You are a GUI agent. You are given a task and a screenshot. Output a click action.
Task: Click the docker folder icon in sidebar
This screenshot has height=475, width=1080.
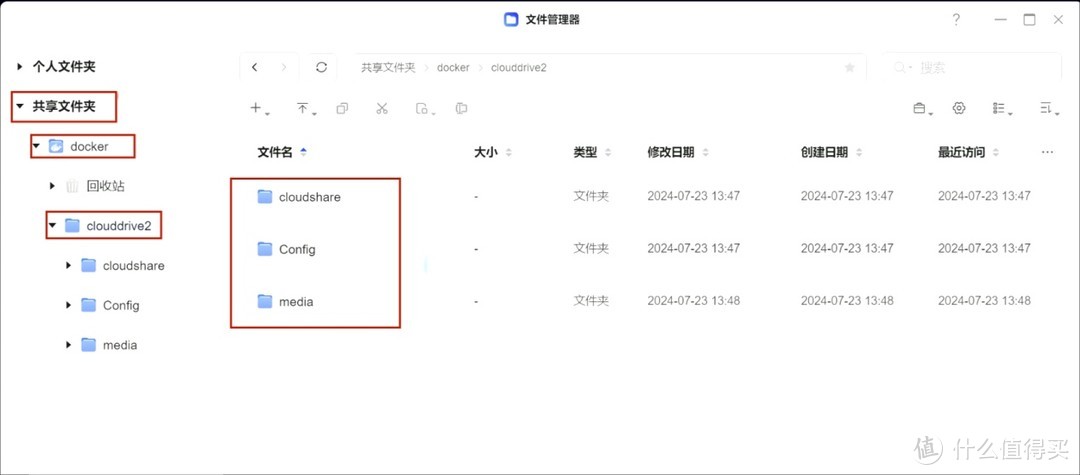click(x=56, y=147)
